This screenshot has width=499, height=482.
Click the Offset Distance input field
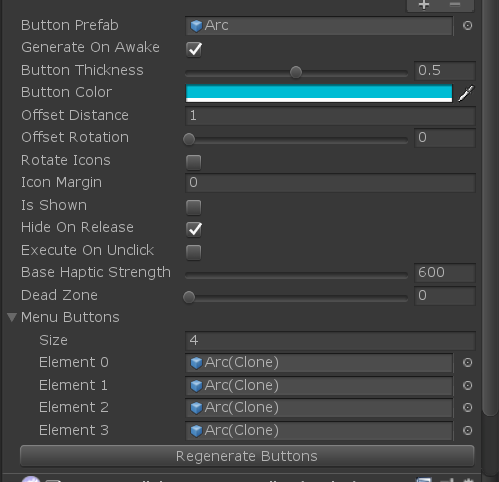click(x=330, y=116)
